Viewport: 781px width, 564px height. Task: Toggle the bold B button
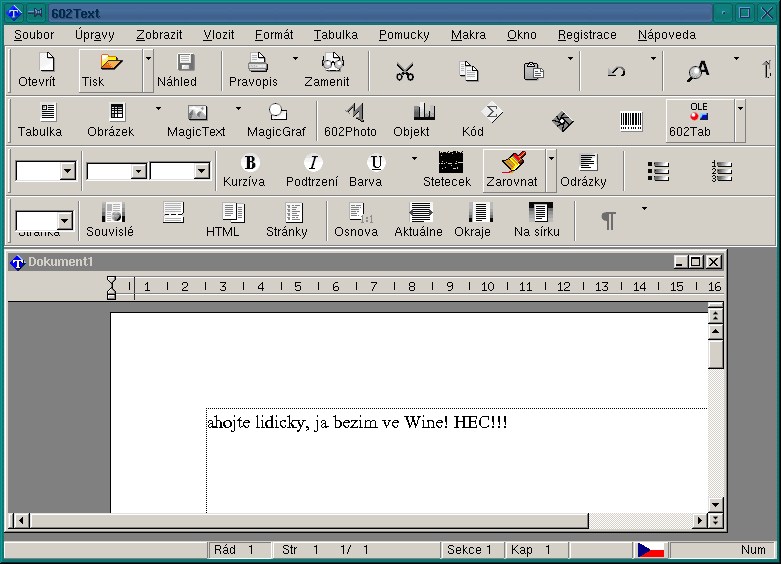[x=250, y=162]
